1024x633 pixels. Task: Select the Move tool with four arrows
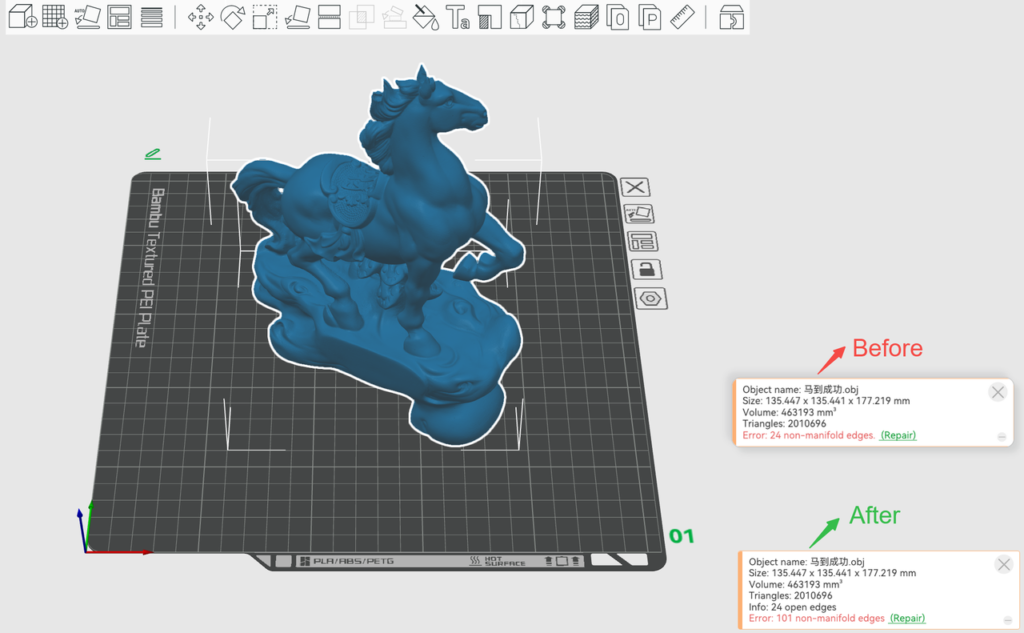pyautogui.click(x=200, y=17)
